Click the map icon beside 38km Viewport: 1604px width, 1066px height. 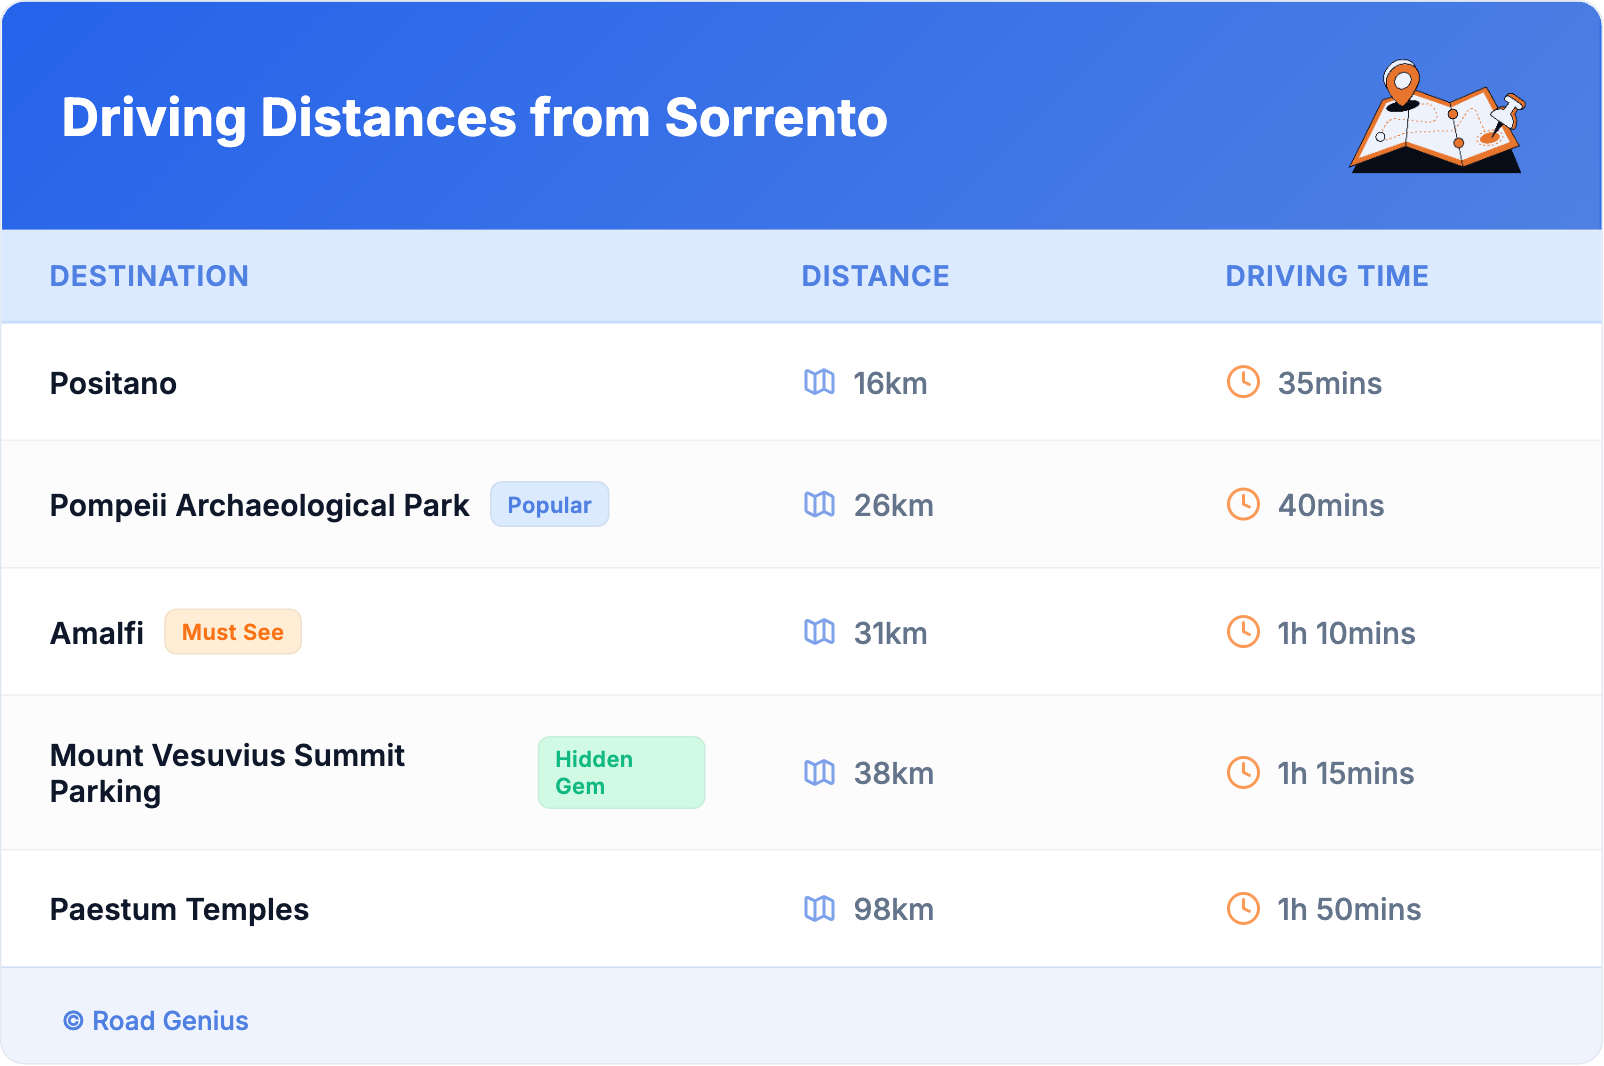click(819, 772)
